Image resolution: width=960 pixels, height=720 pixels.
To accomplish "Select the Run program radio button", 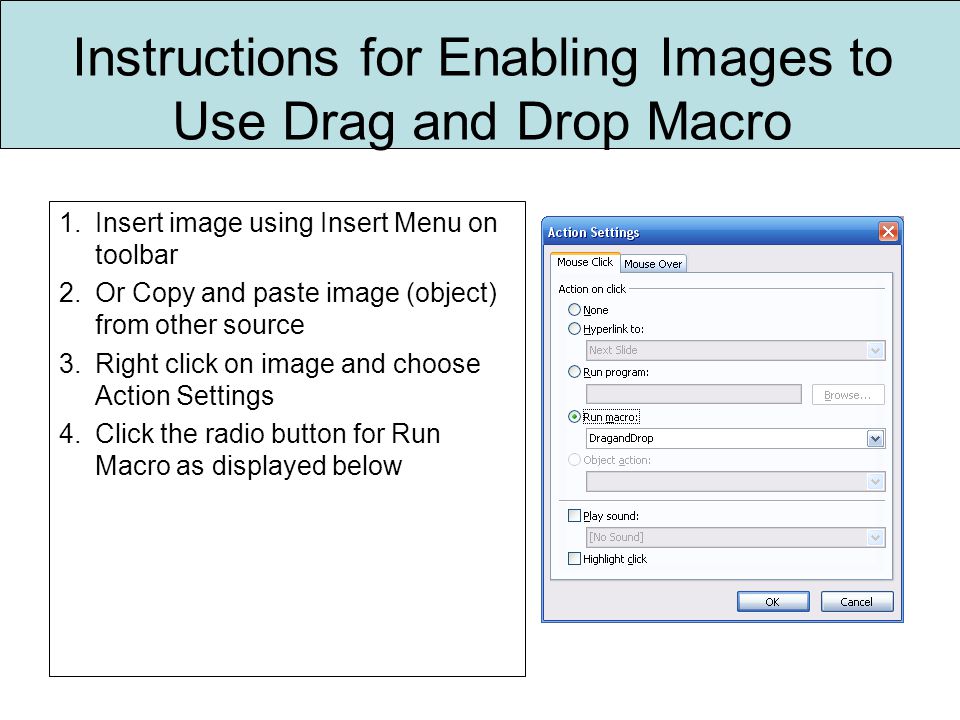I will (574, 372).
